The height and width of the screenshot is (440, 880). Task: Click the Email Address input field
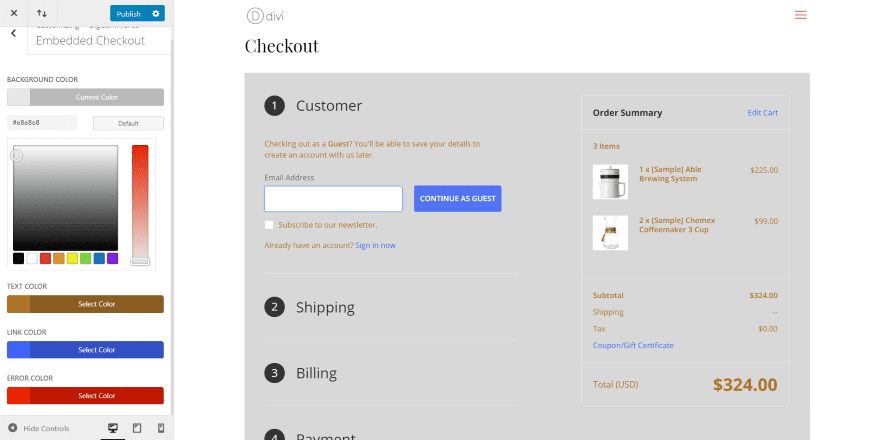[333, 198]
